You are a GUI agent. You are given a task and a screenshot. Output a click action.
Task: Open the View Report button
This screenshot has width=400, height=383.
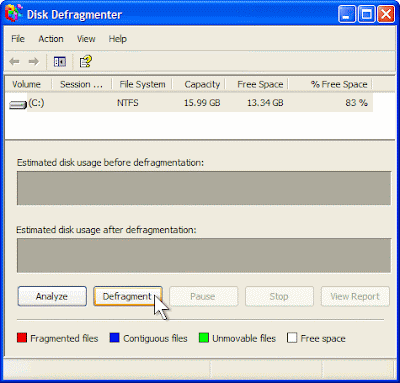click(355, 296)
